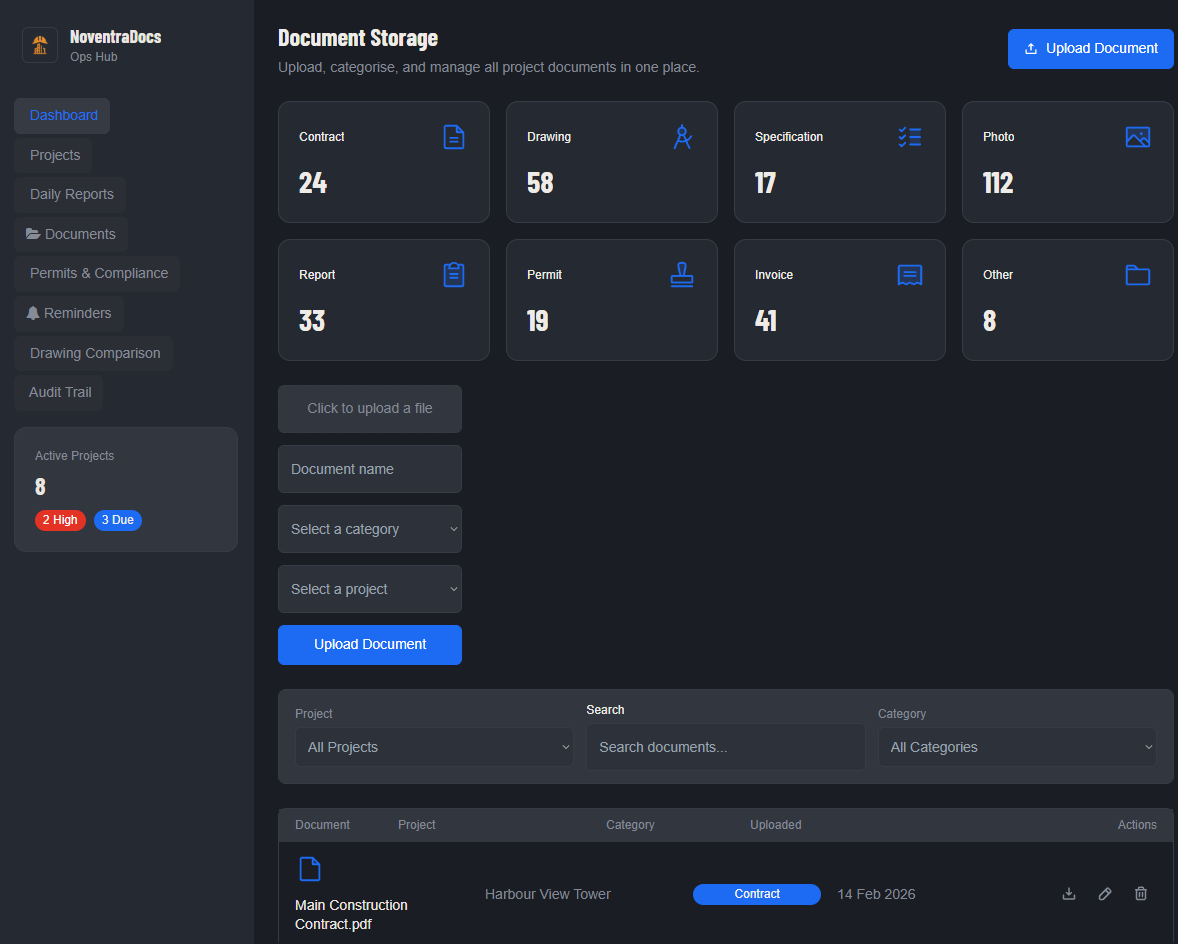View the Audit Trail
This screenshot has width=1178, height=944.
tap(59, 392)
